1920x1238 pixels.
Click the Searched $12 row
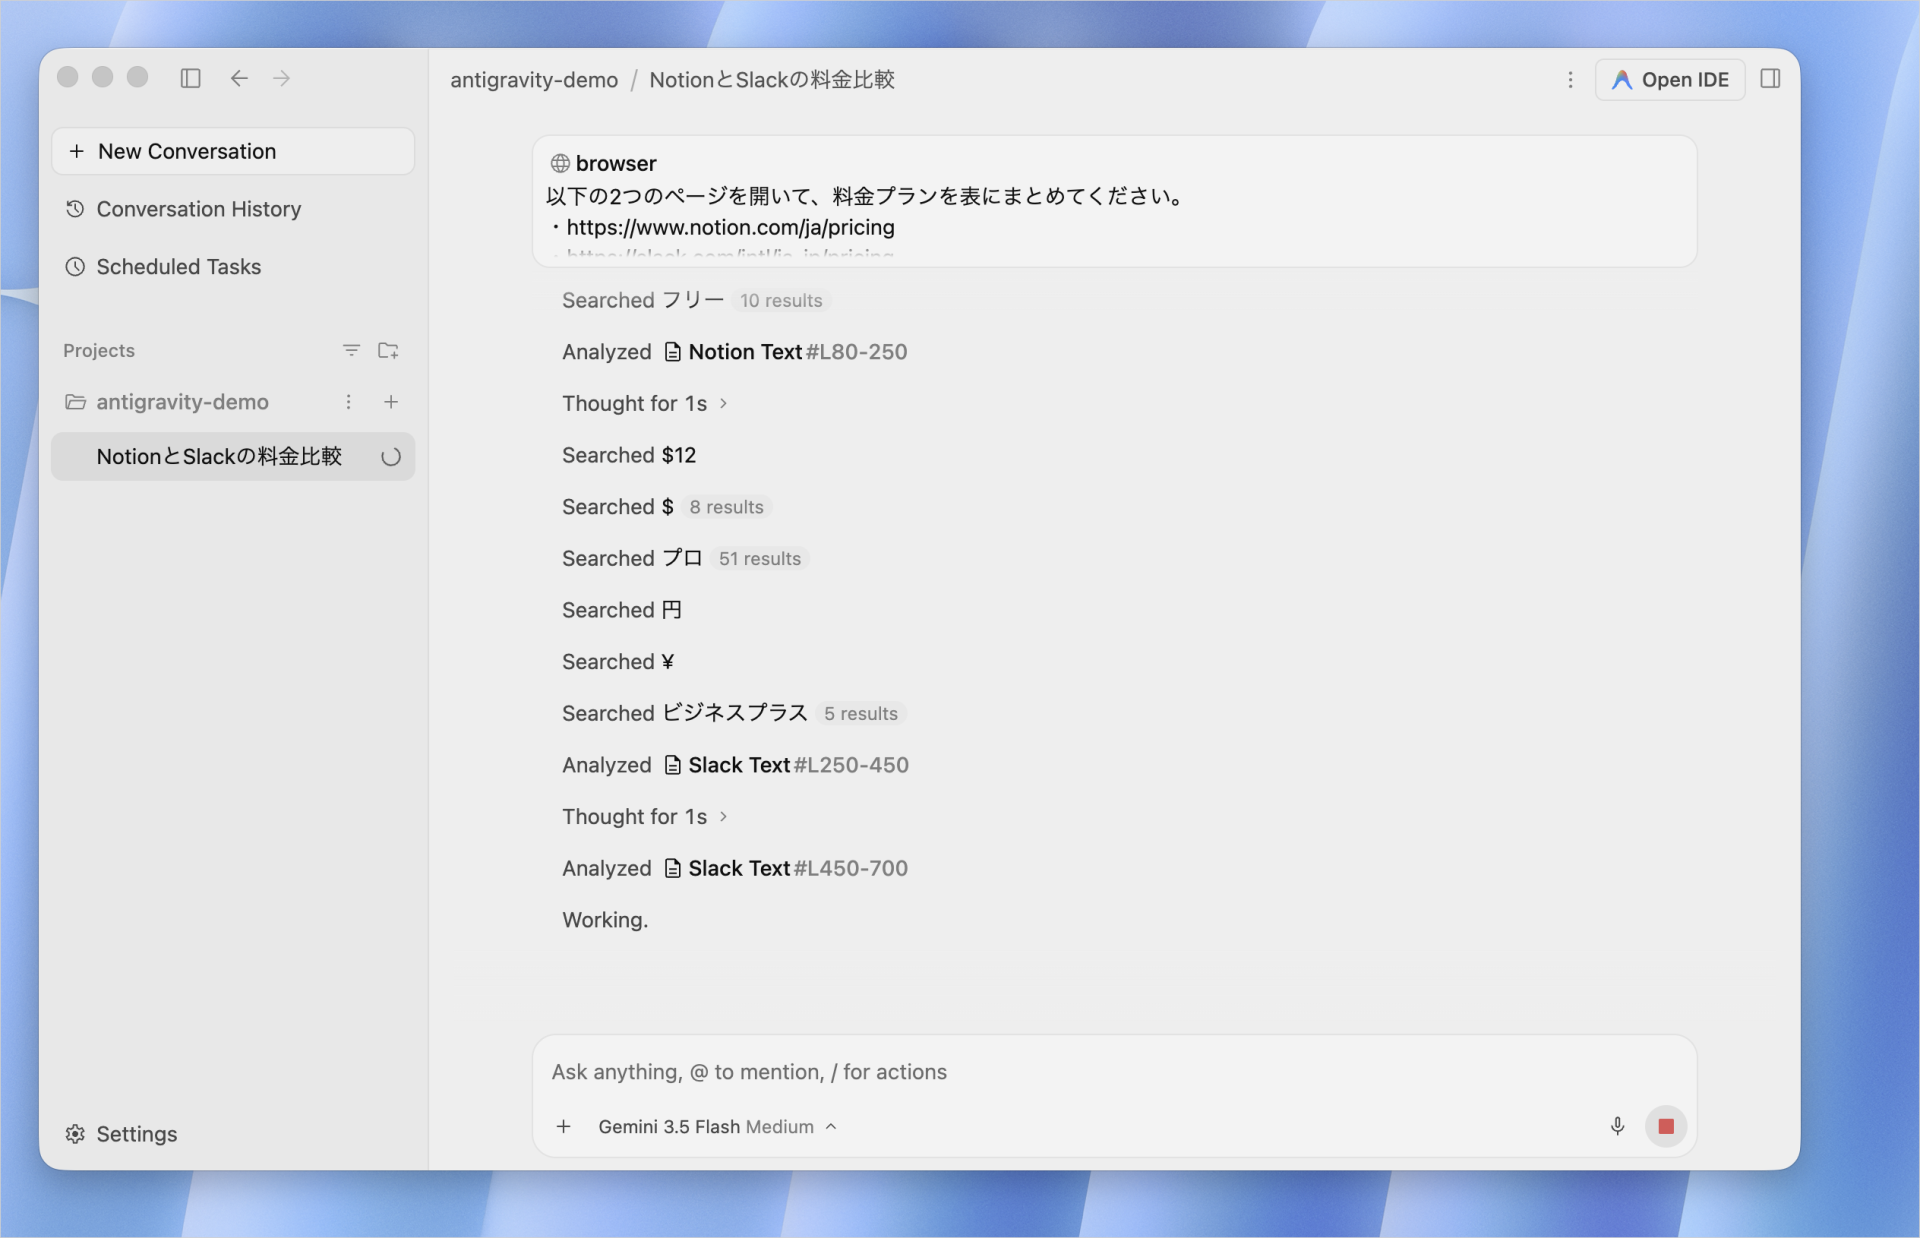click(629, 456)
